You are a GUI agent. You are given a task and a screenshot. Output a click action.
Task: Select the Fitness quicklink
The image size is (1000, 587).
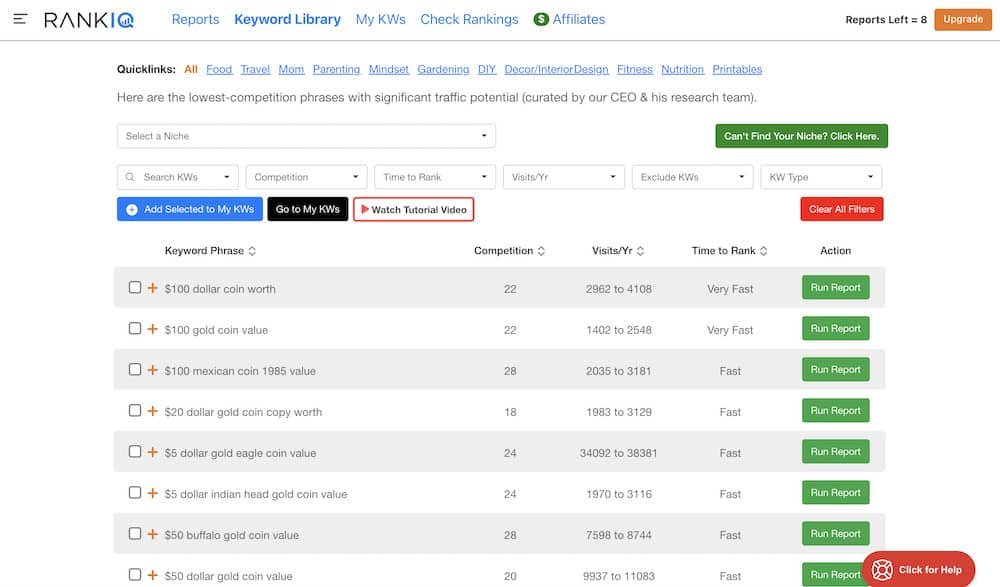(x=635, y=69)
